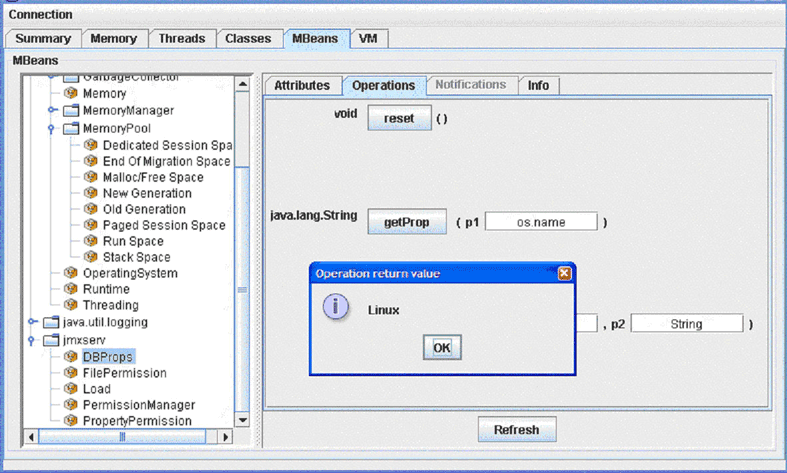The width and height of the screenshot is (787, 473).
Task: Click the PropertyPermission bean icon
Action: pos(71,421)
